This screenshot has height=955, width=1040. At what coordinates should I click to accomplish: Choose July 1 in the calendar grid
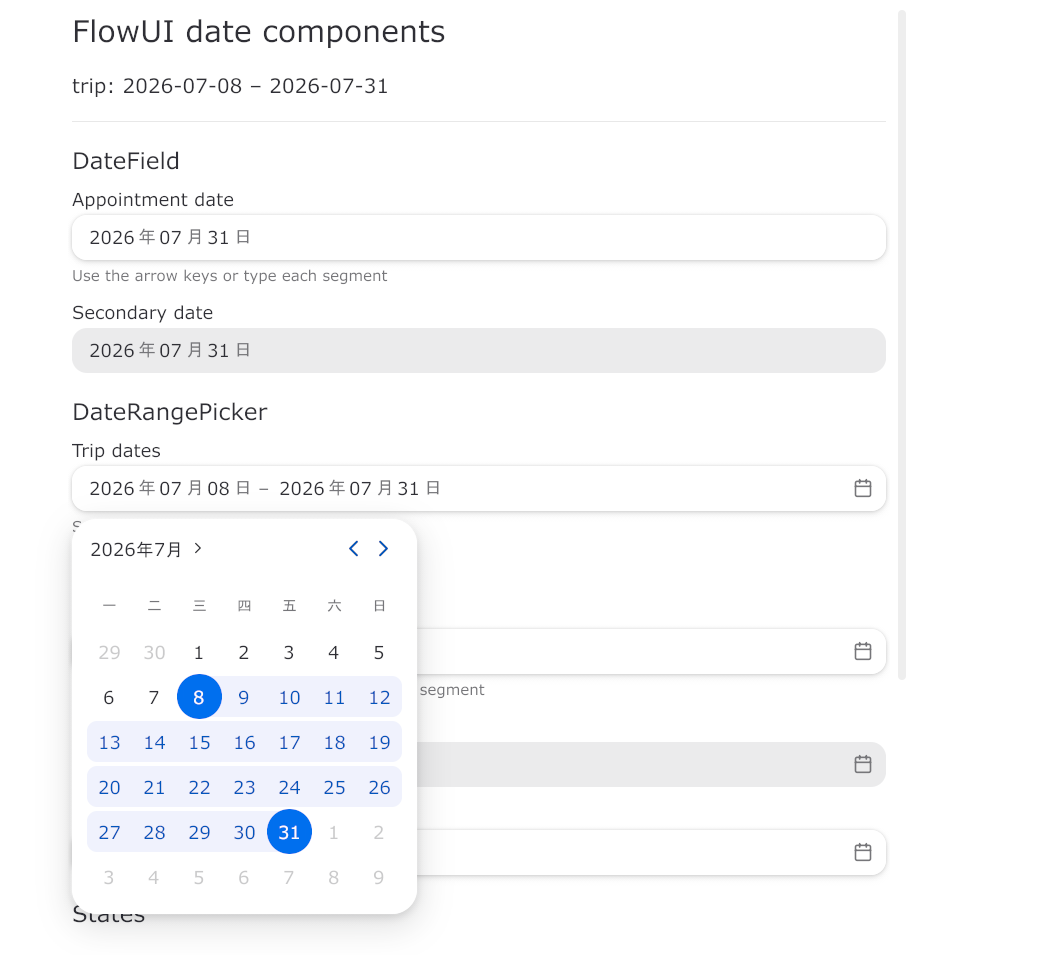[199, 653]
